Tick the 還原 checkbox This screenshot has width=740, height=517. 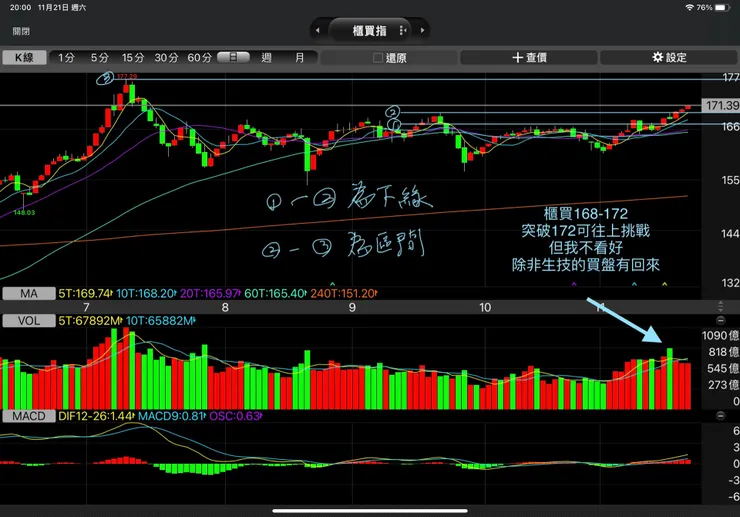378,58
